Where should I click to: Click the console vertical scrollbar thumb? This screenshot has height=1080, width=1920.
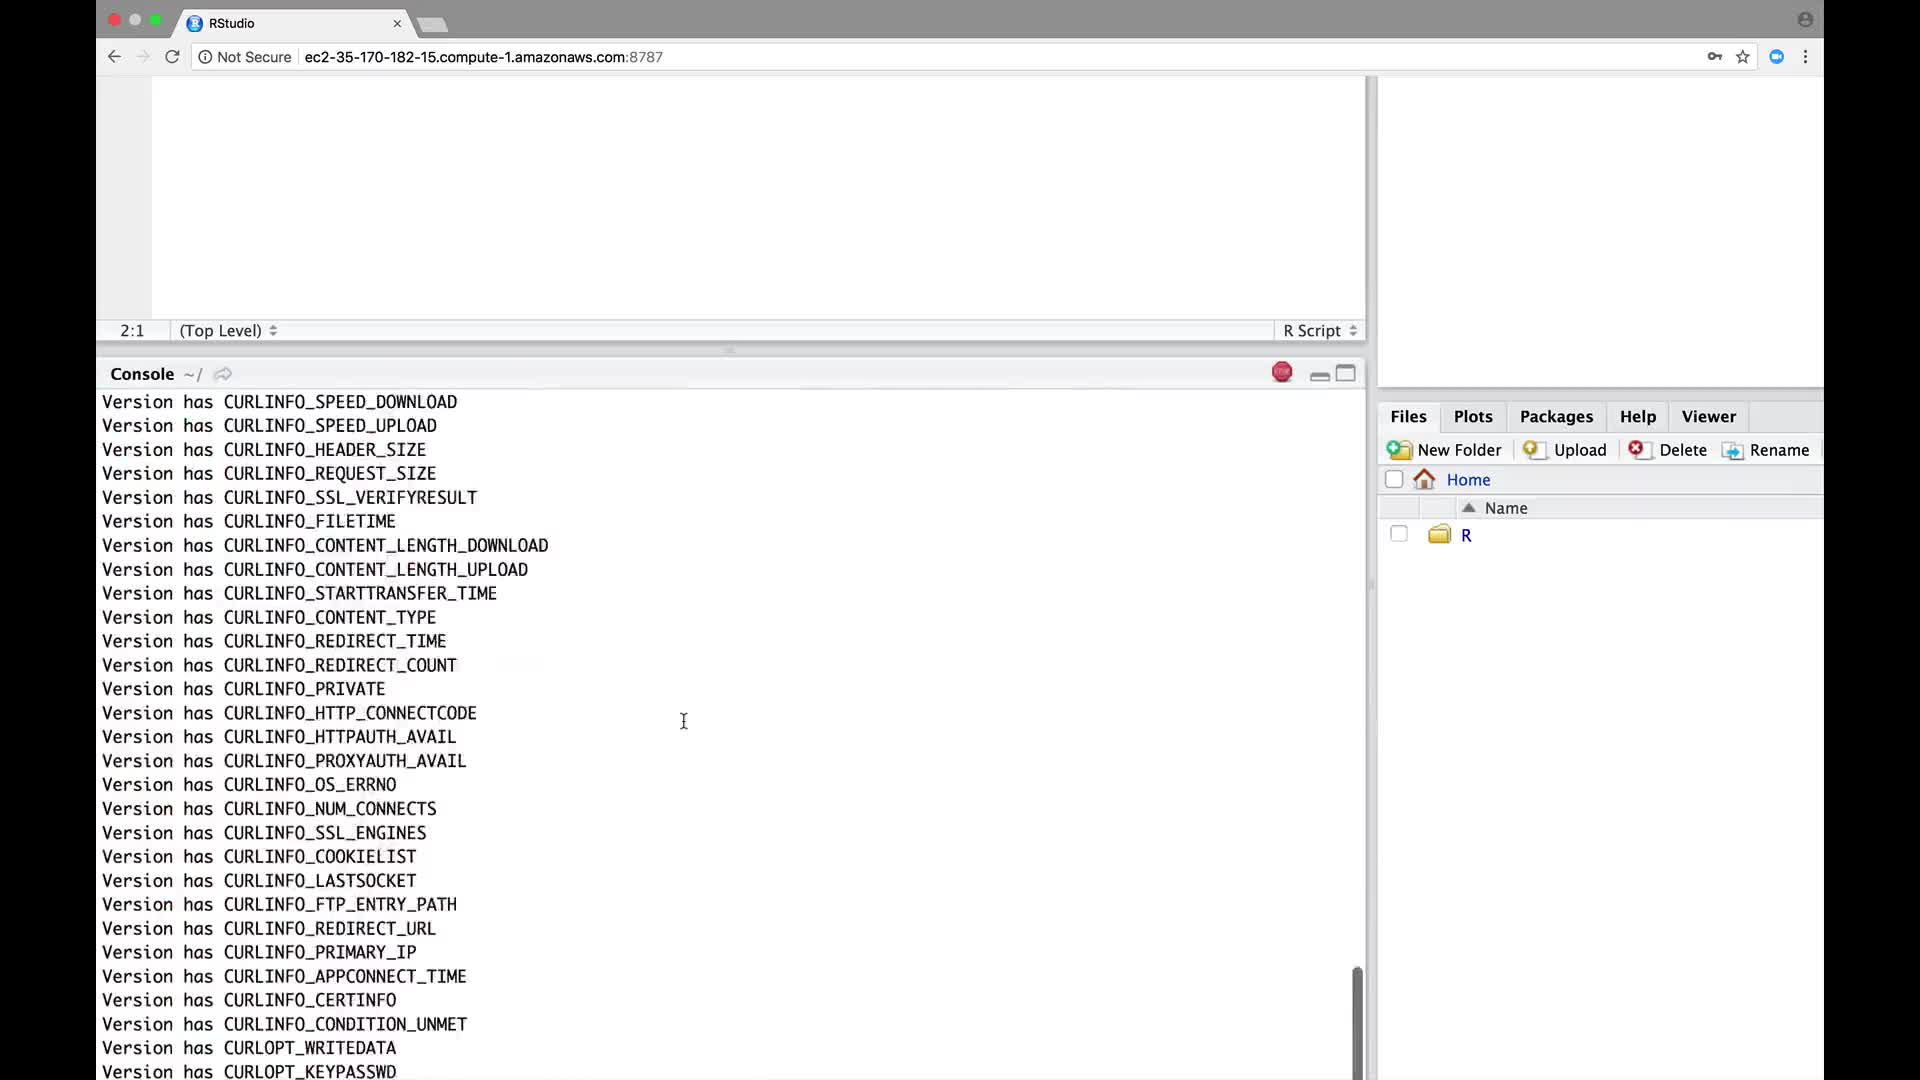(1357, 1020)
